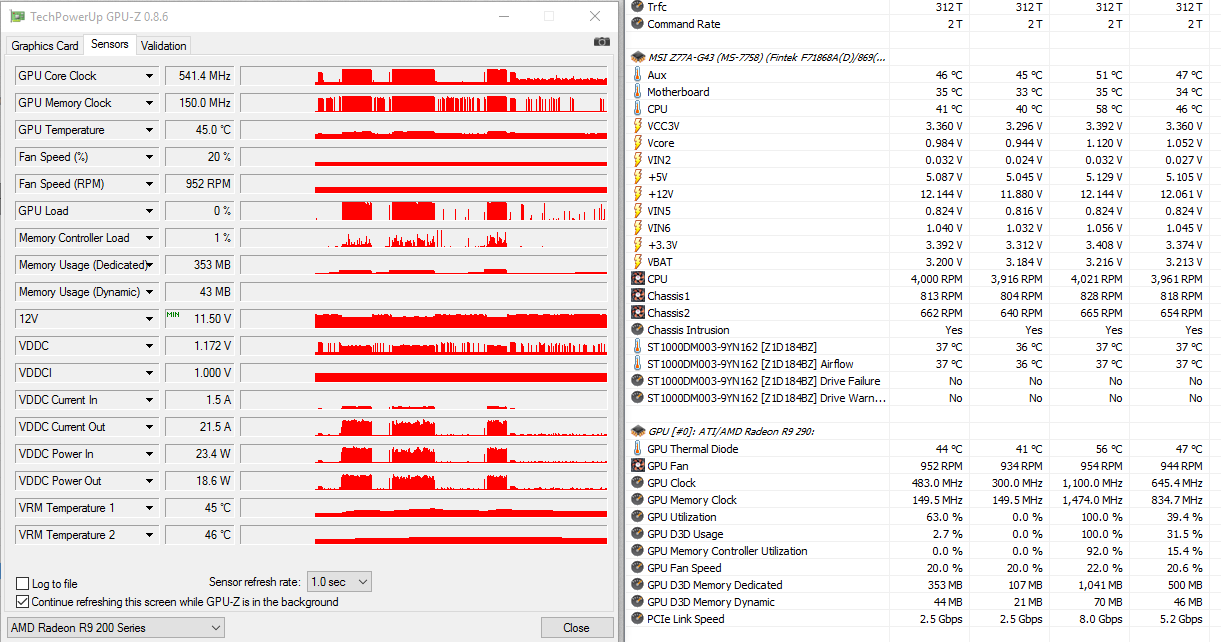This screenshot has height=642, width=1221.
Task: Open the Fan Speed (RPM) sensor dropdown
Action: [150, 184]
